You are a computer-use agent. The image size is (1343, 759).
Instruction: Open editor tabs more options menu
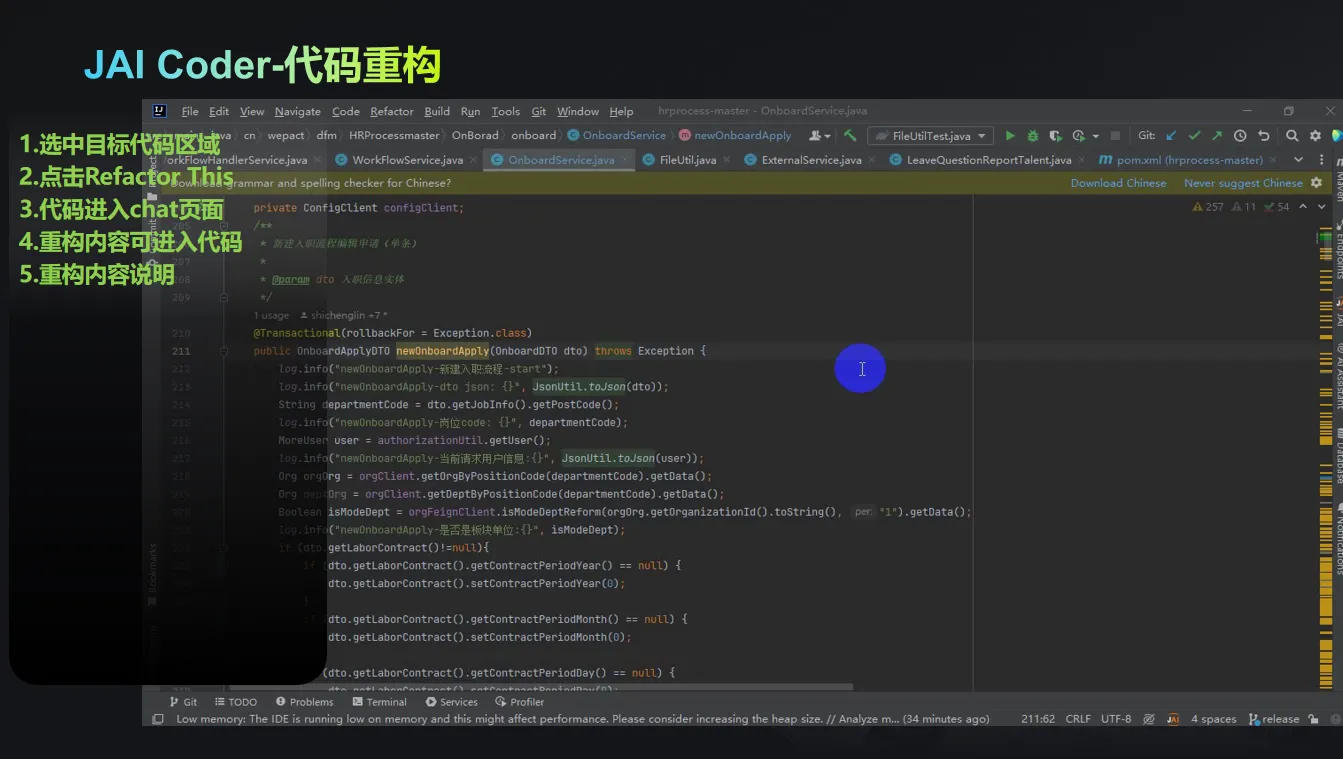(1320, 160)
